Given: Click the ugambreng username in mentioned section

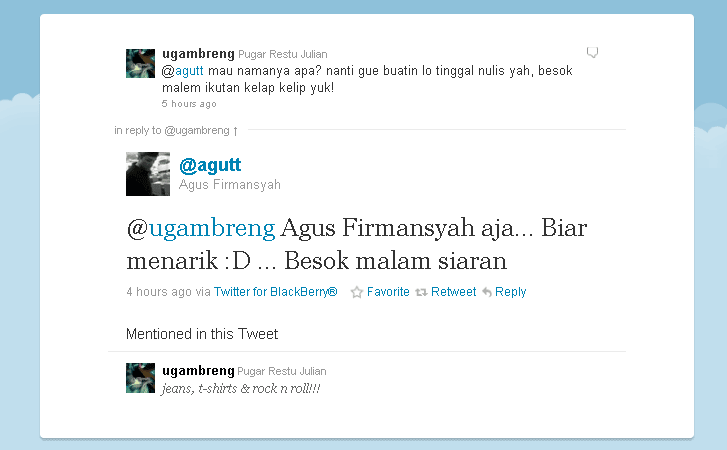Looking at the screenshot, I should [198, 371].
